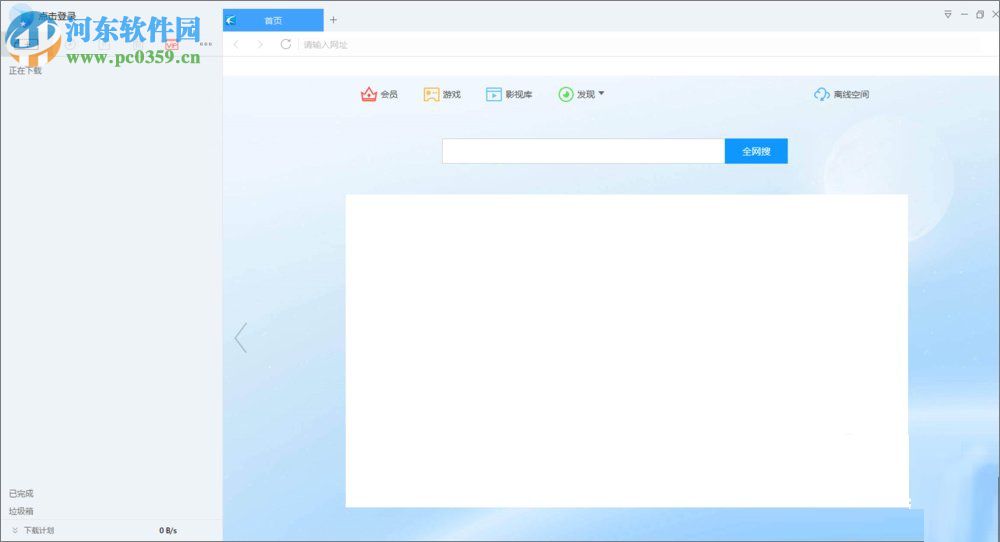The image size is (1000, 542).
Task: Open the three-dot more options menu
Action: (206, 44)
